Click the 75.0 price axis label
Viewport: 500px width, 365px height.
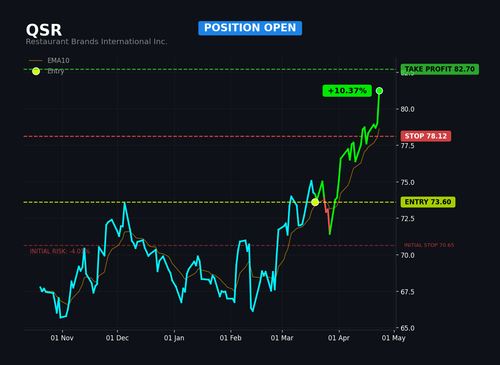point(407,182)
